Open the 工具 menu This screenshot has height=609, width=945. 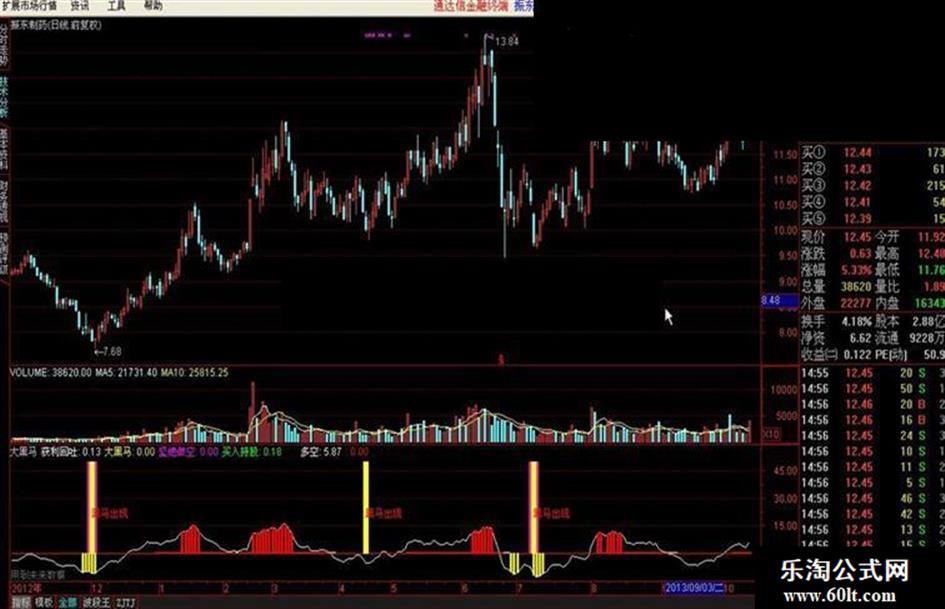tap(116, 5)
